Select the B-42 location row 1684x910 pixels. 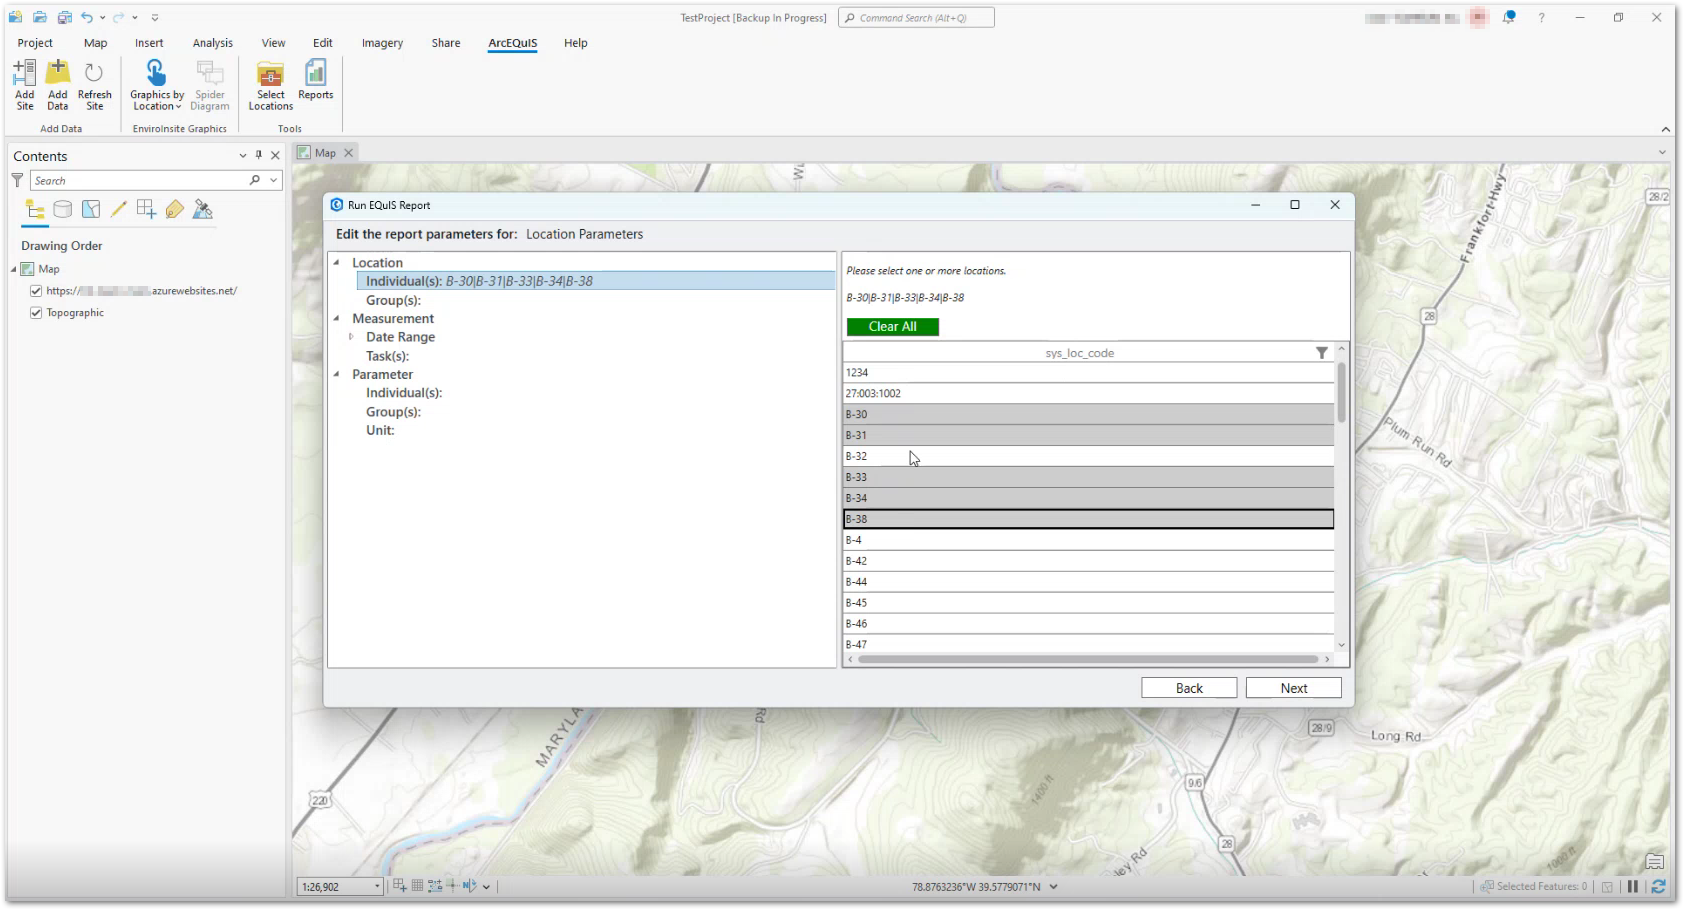pos(1088,561)
